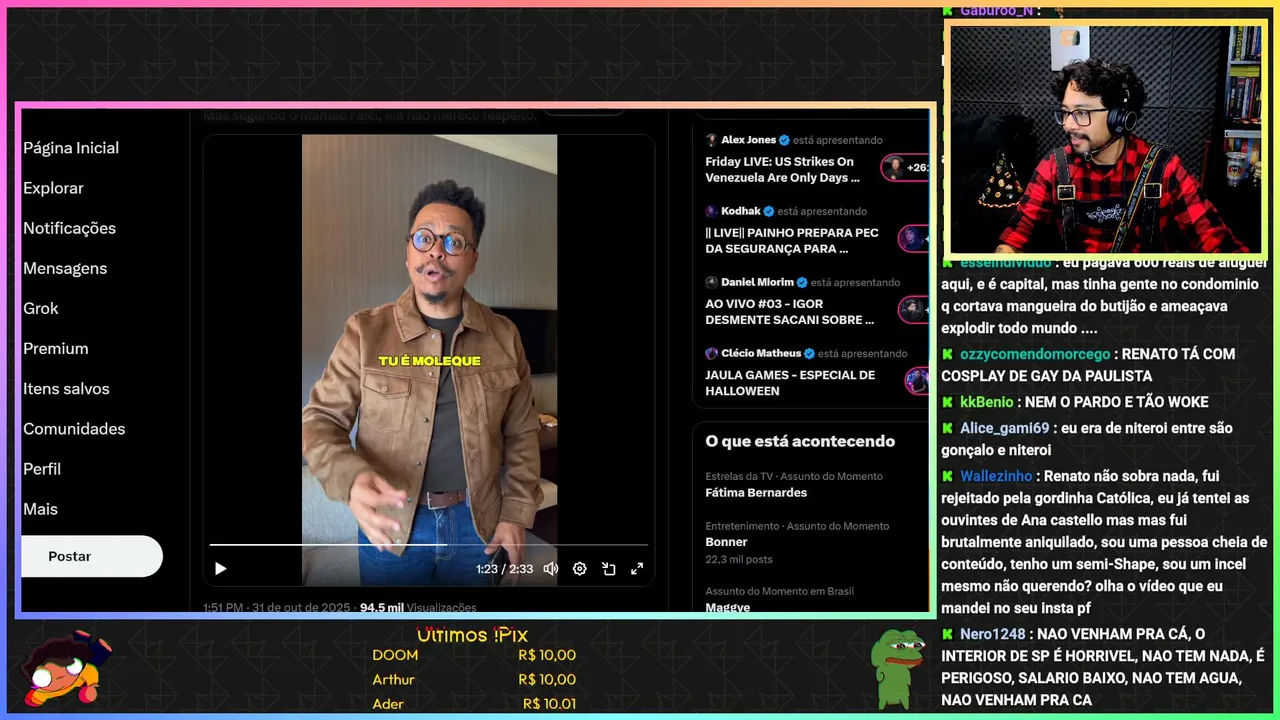Image resolution: width=1280 pixels, height=720 pixels.
Task: Click Kick badge beside Wallezinho
Action: tap(948, 476)
